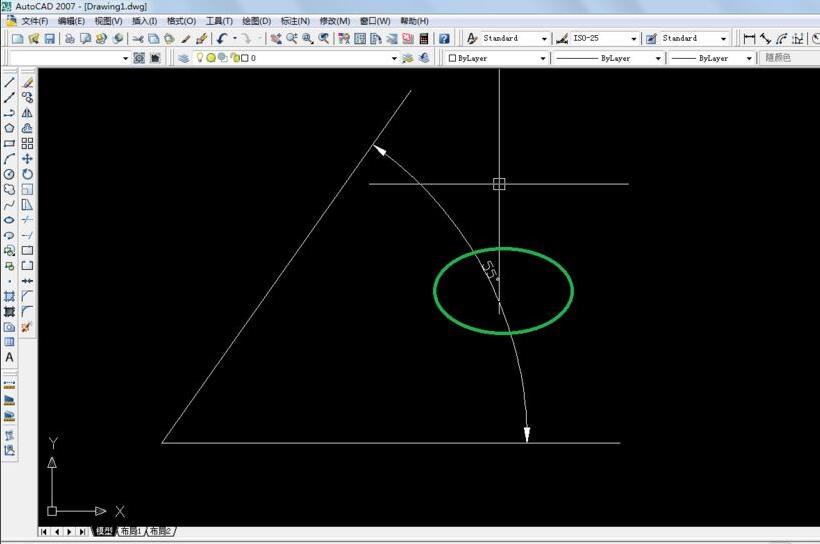The image size is (820, 544).
Task: Open the ByLayer linetype dropdown
Action: pos(658,58)
